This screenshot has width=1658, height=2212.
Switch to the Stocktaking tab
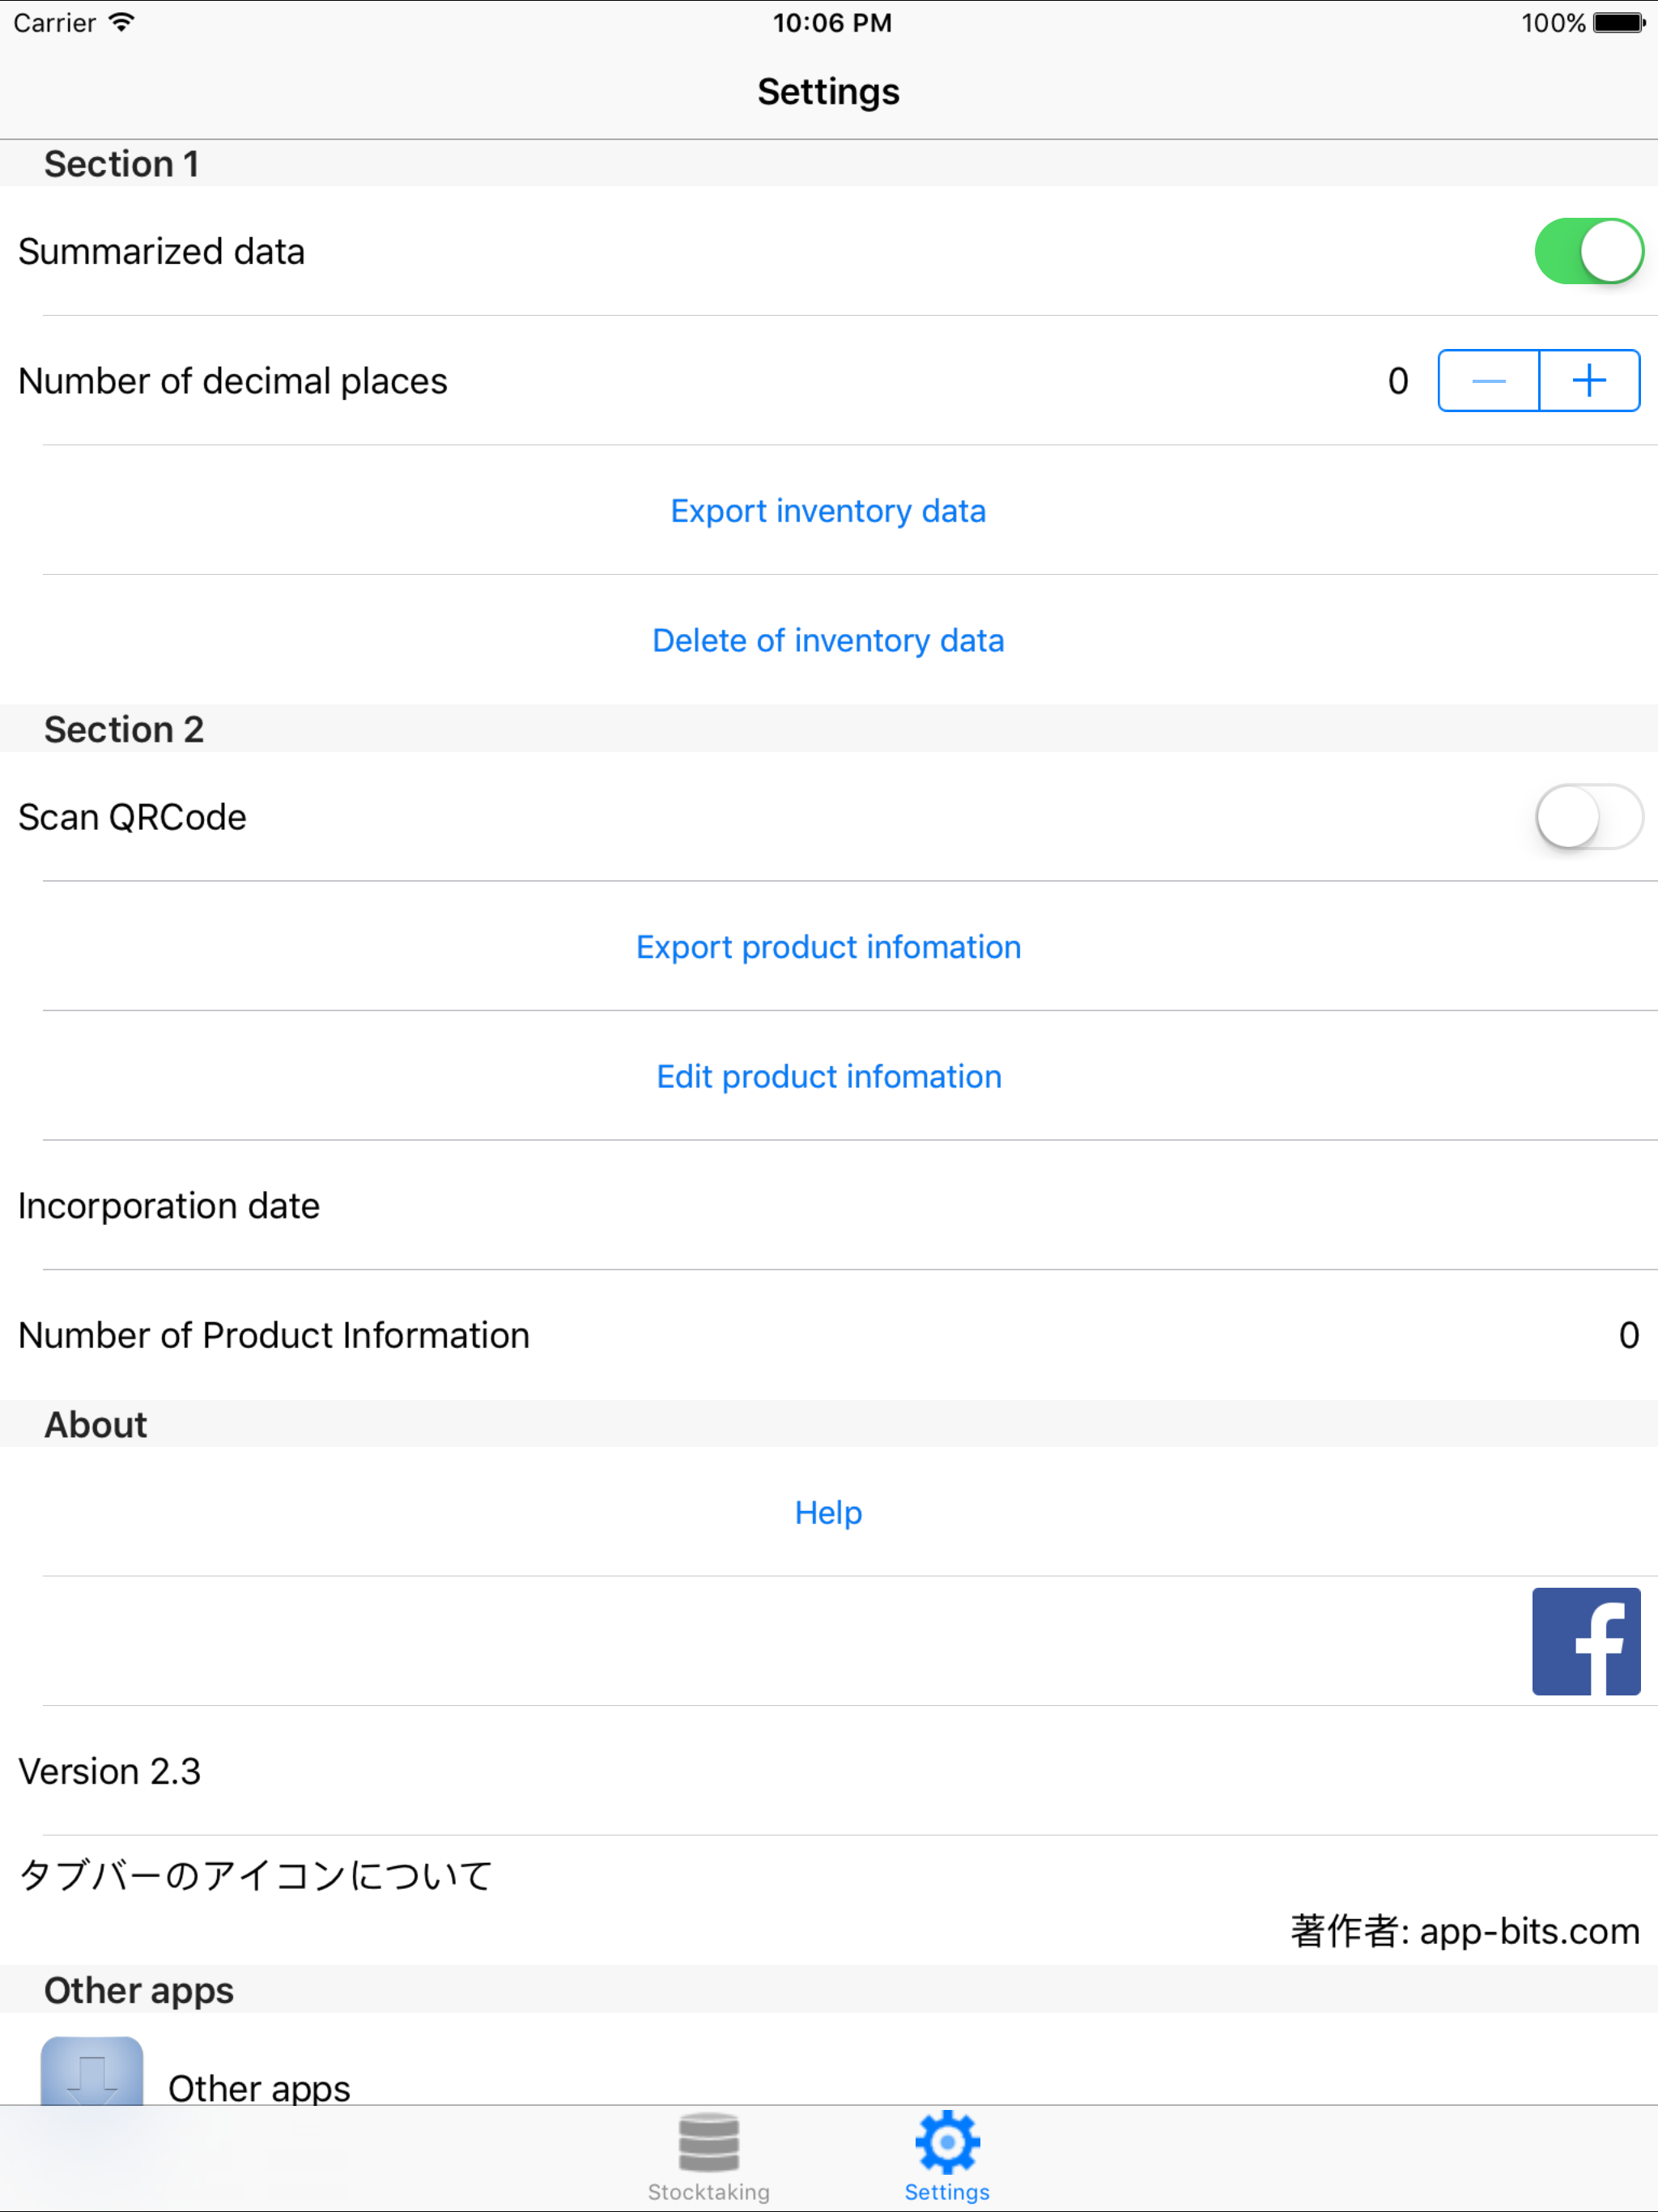(708, 2157)
